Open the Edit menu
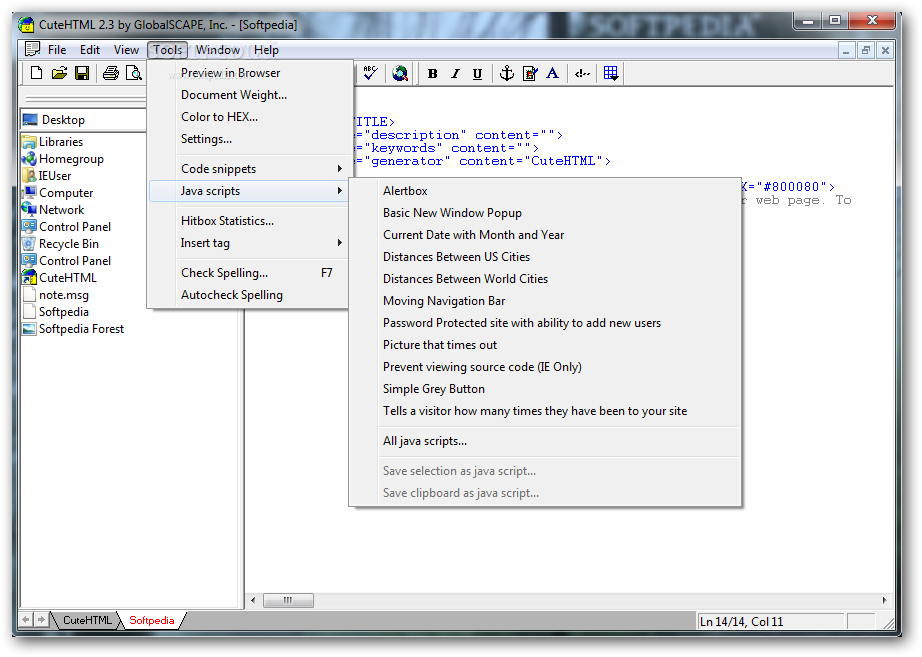The width and height of the screenshot is (922, 657). [90, 50]
